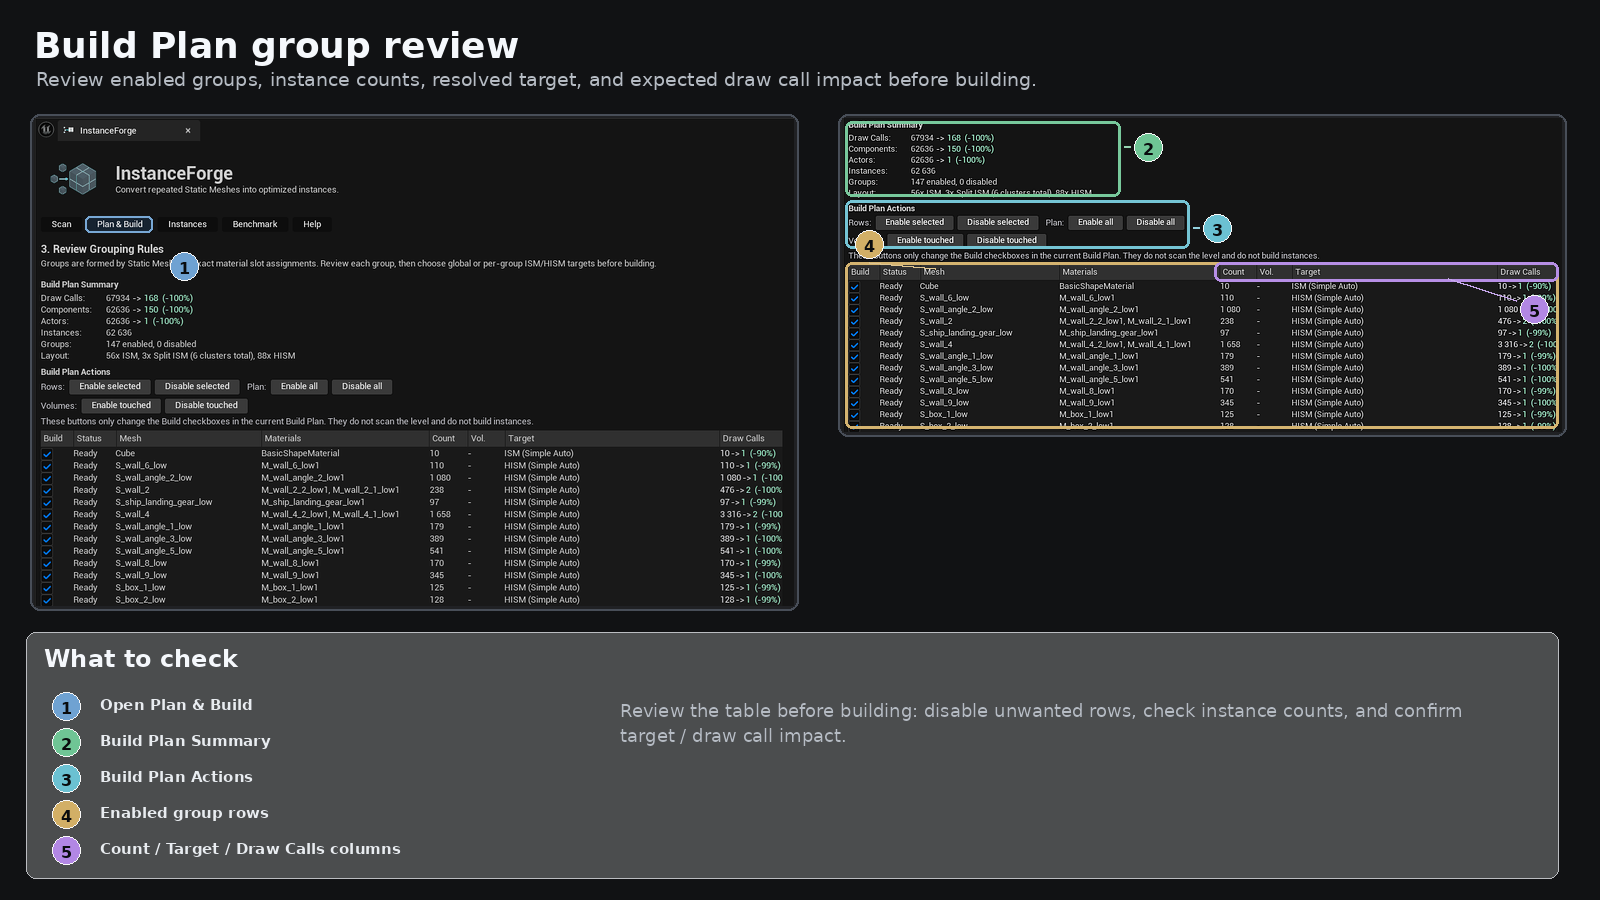Toggle Build checkbox for Cube in left table

(47, 454)
